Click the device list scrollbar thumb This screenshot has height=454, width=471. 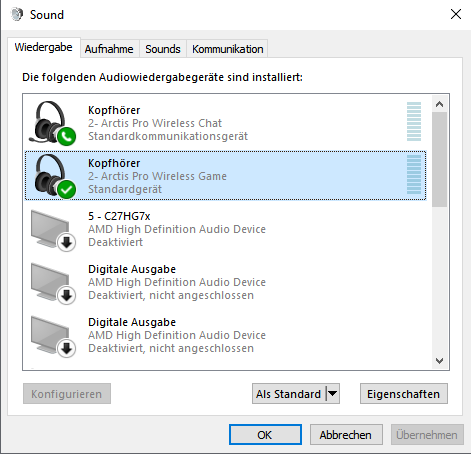(439, 159)
